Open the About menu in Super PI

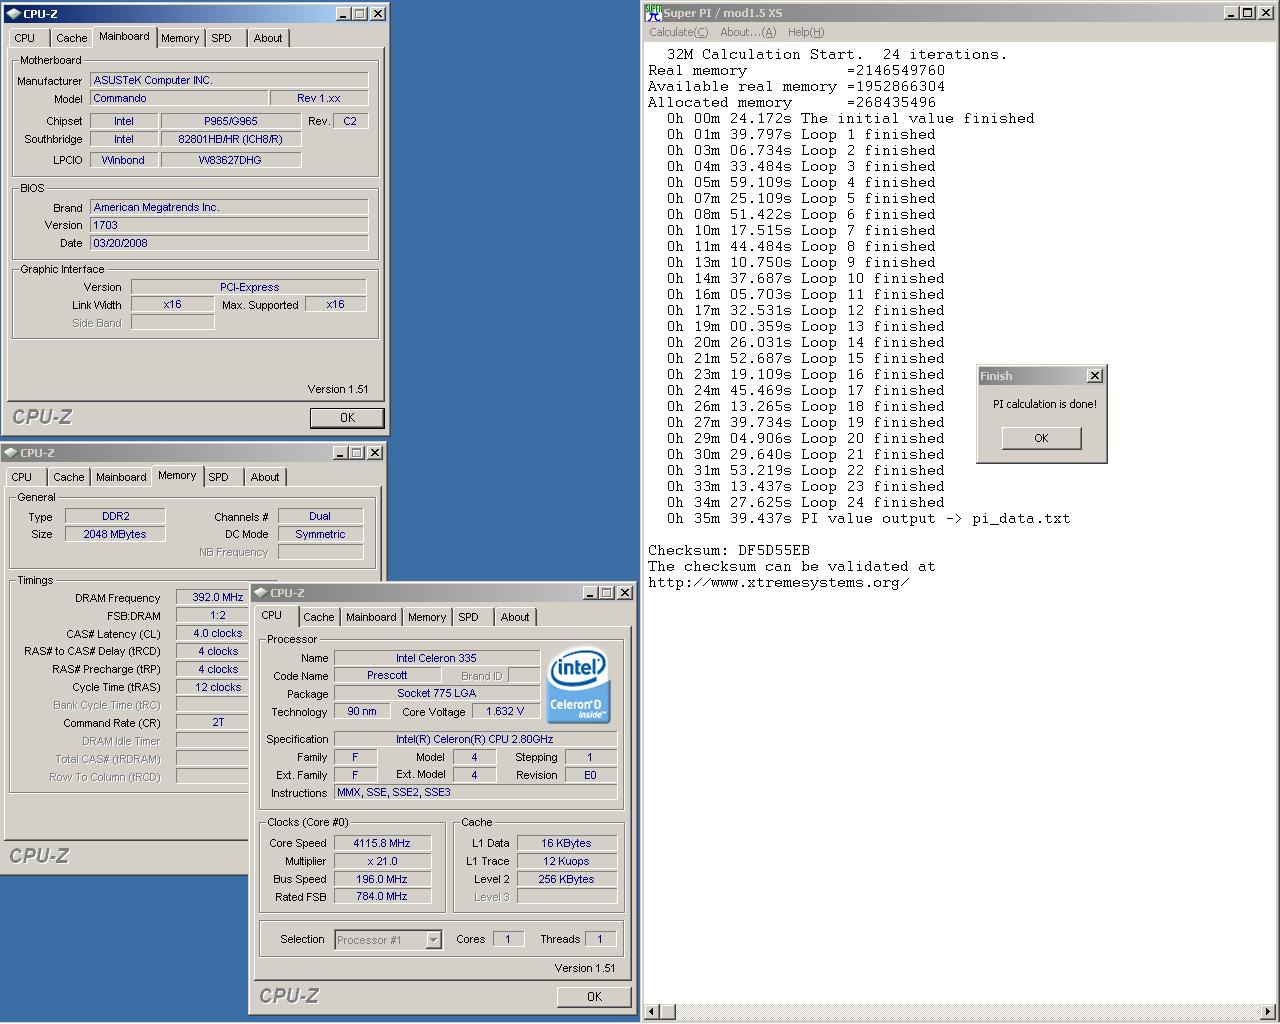click(748, 32)
